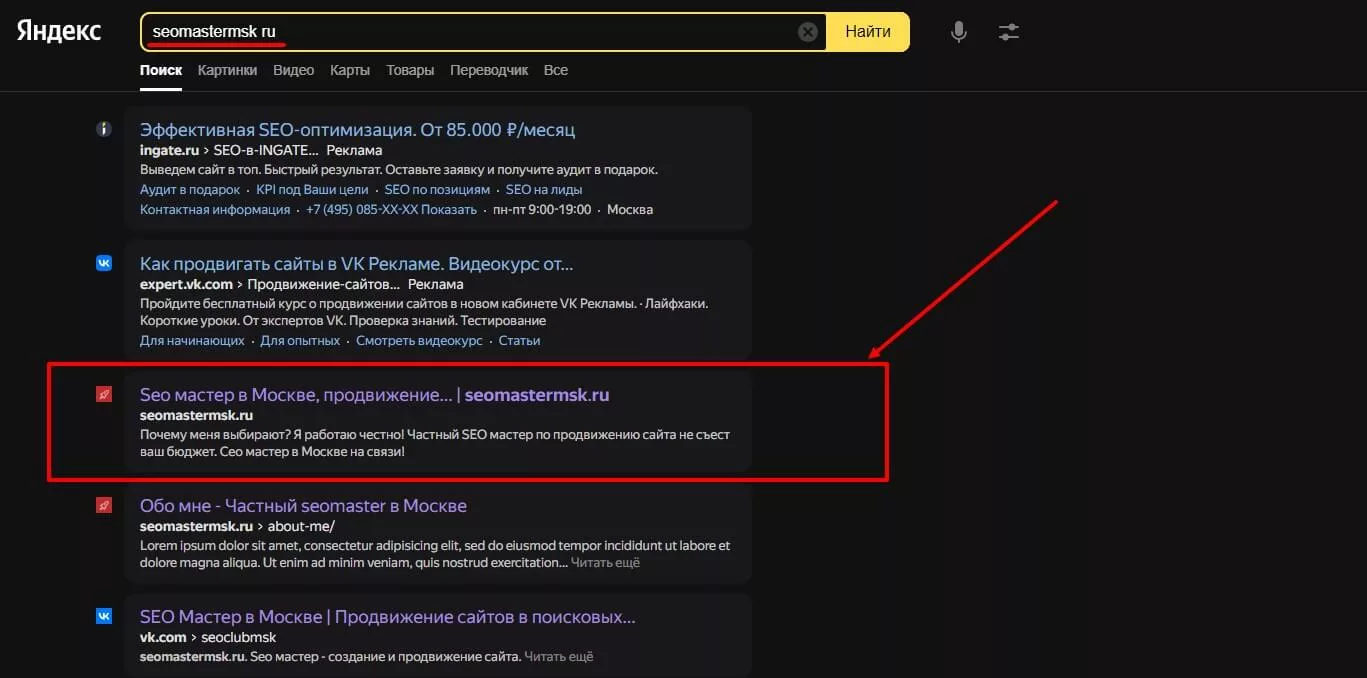Click the info icon beside the ingate.ru ad
The width and height of the screenshot is (1367, 678).
coord(103,129)
